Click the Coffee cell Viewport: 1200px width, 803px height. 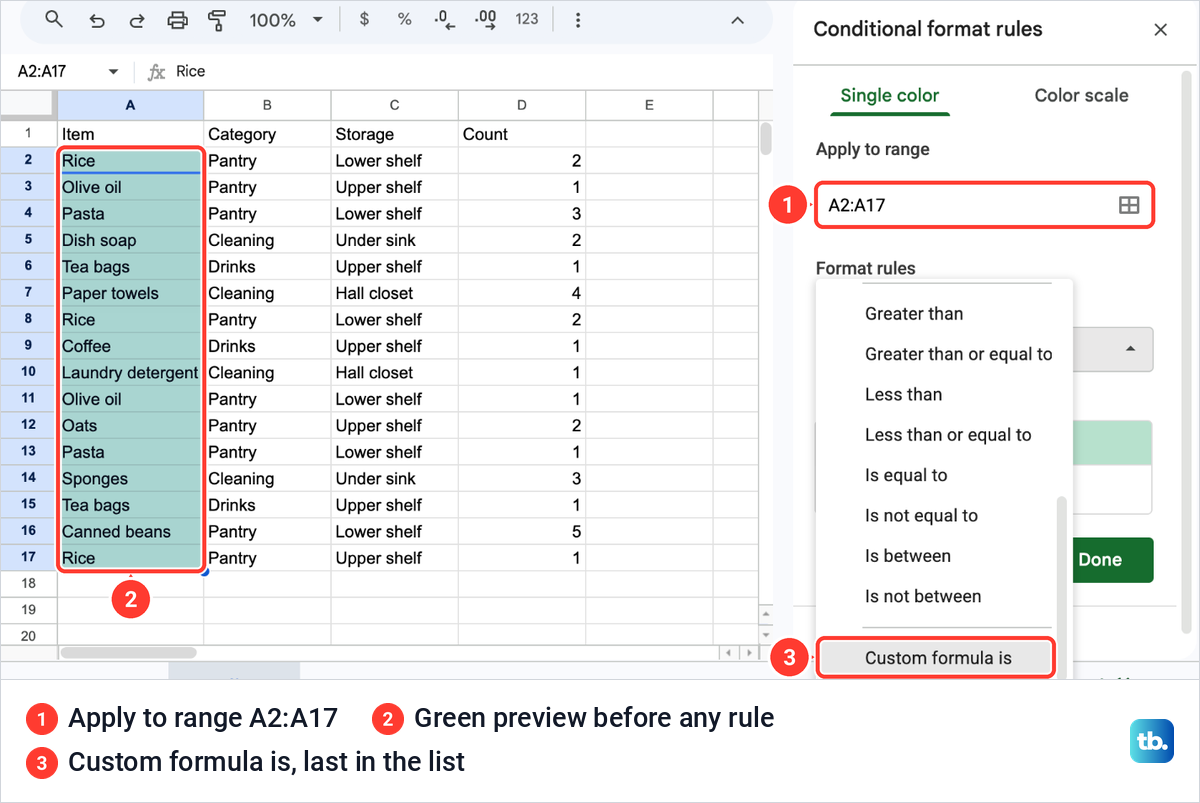click(x=130, y=346)
